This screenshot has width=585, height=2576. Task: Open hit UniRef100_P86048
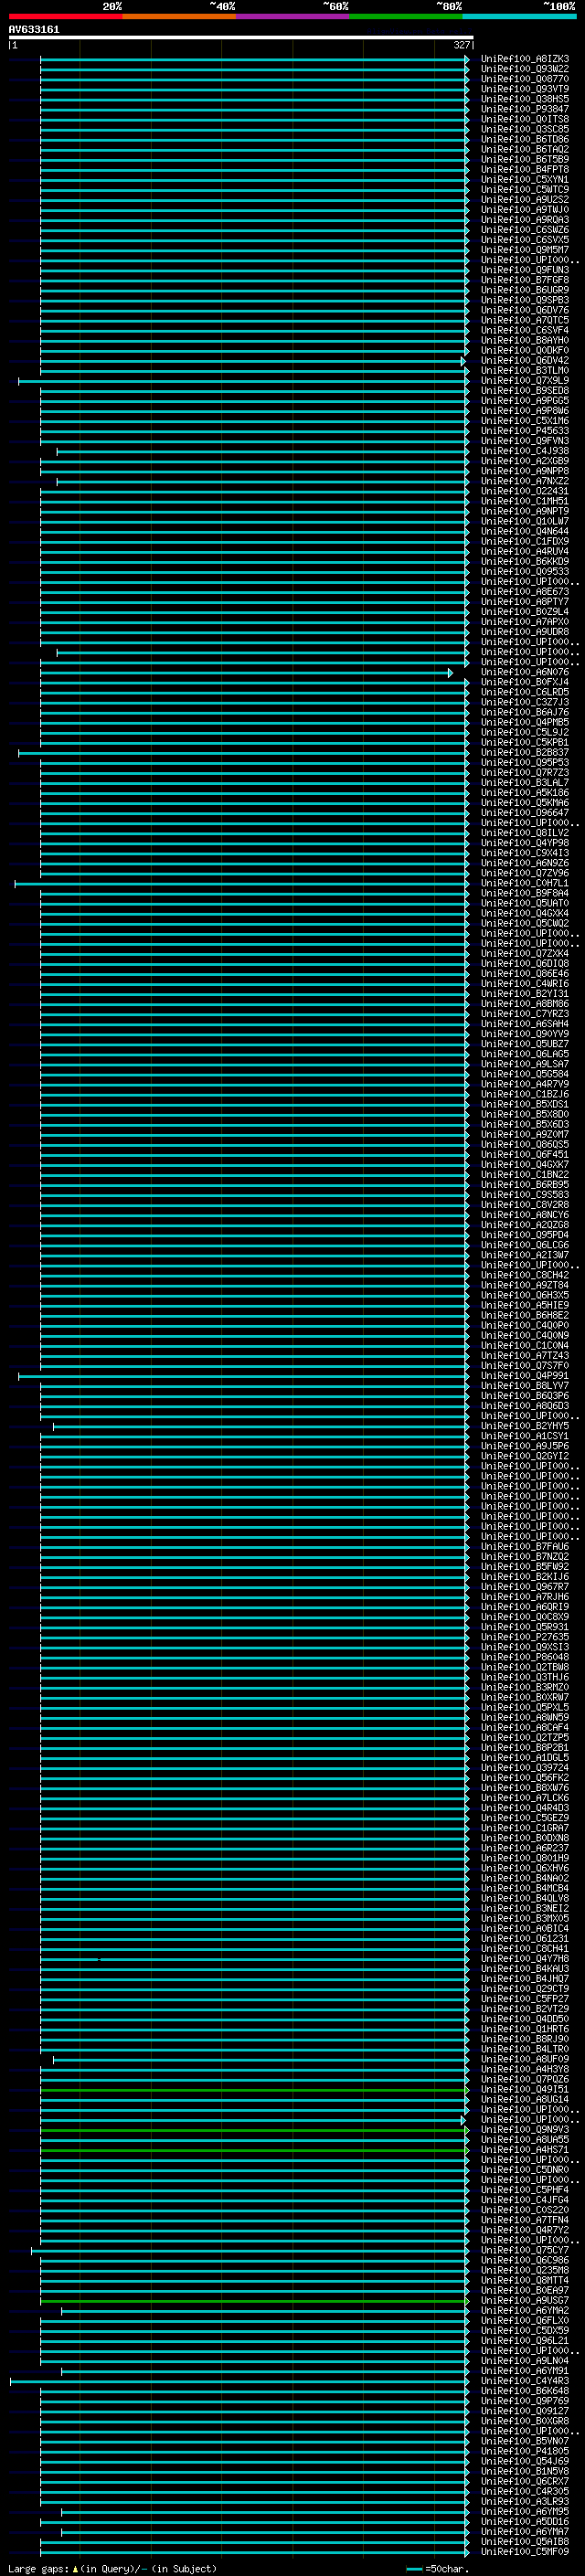pos(524,1657)
